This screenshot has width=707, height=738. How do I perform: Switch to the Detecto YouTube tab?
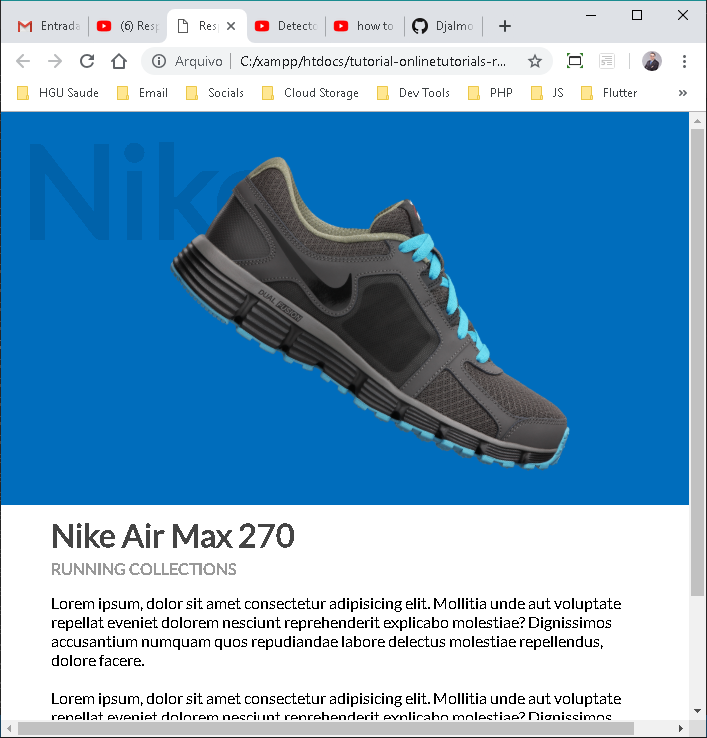(x=286, y=26)
